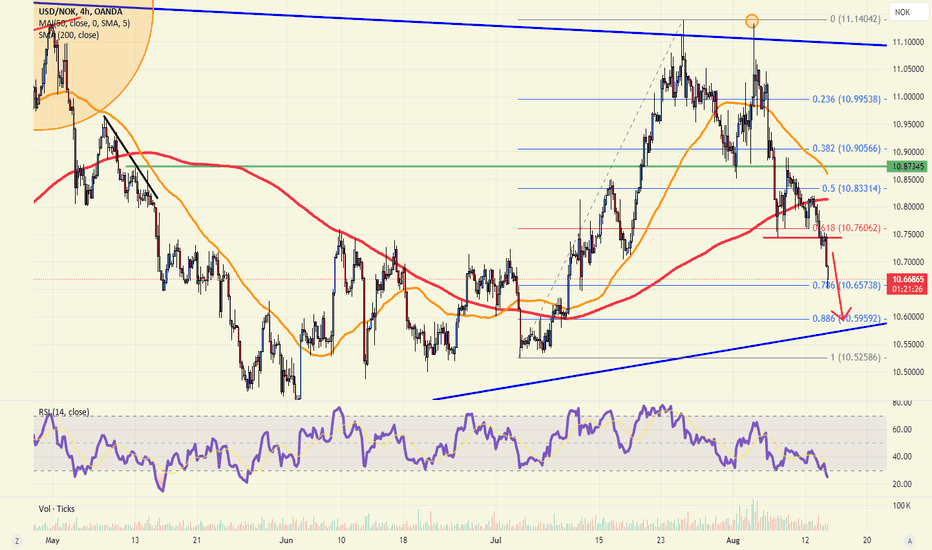Click the Aug label on the time axis

733,540
